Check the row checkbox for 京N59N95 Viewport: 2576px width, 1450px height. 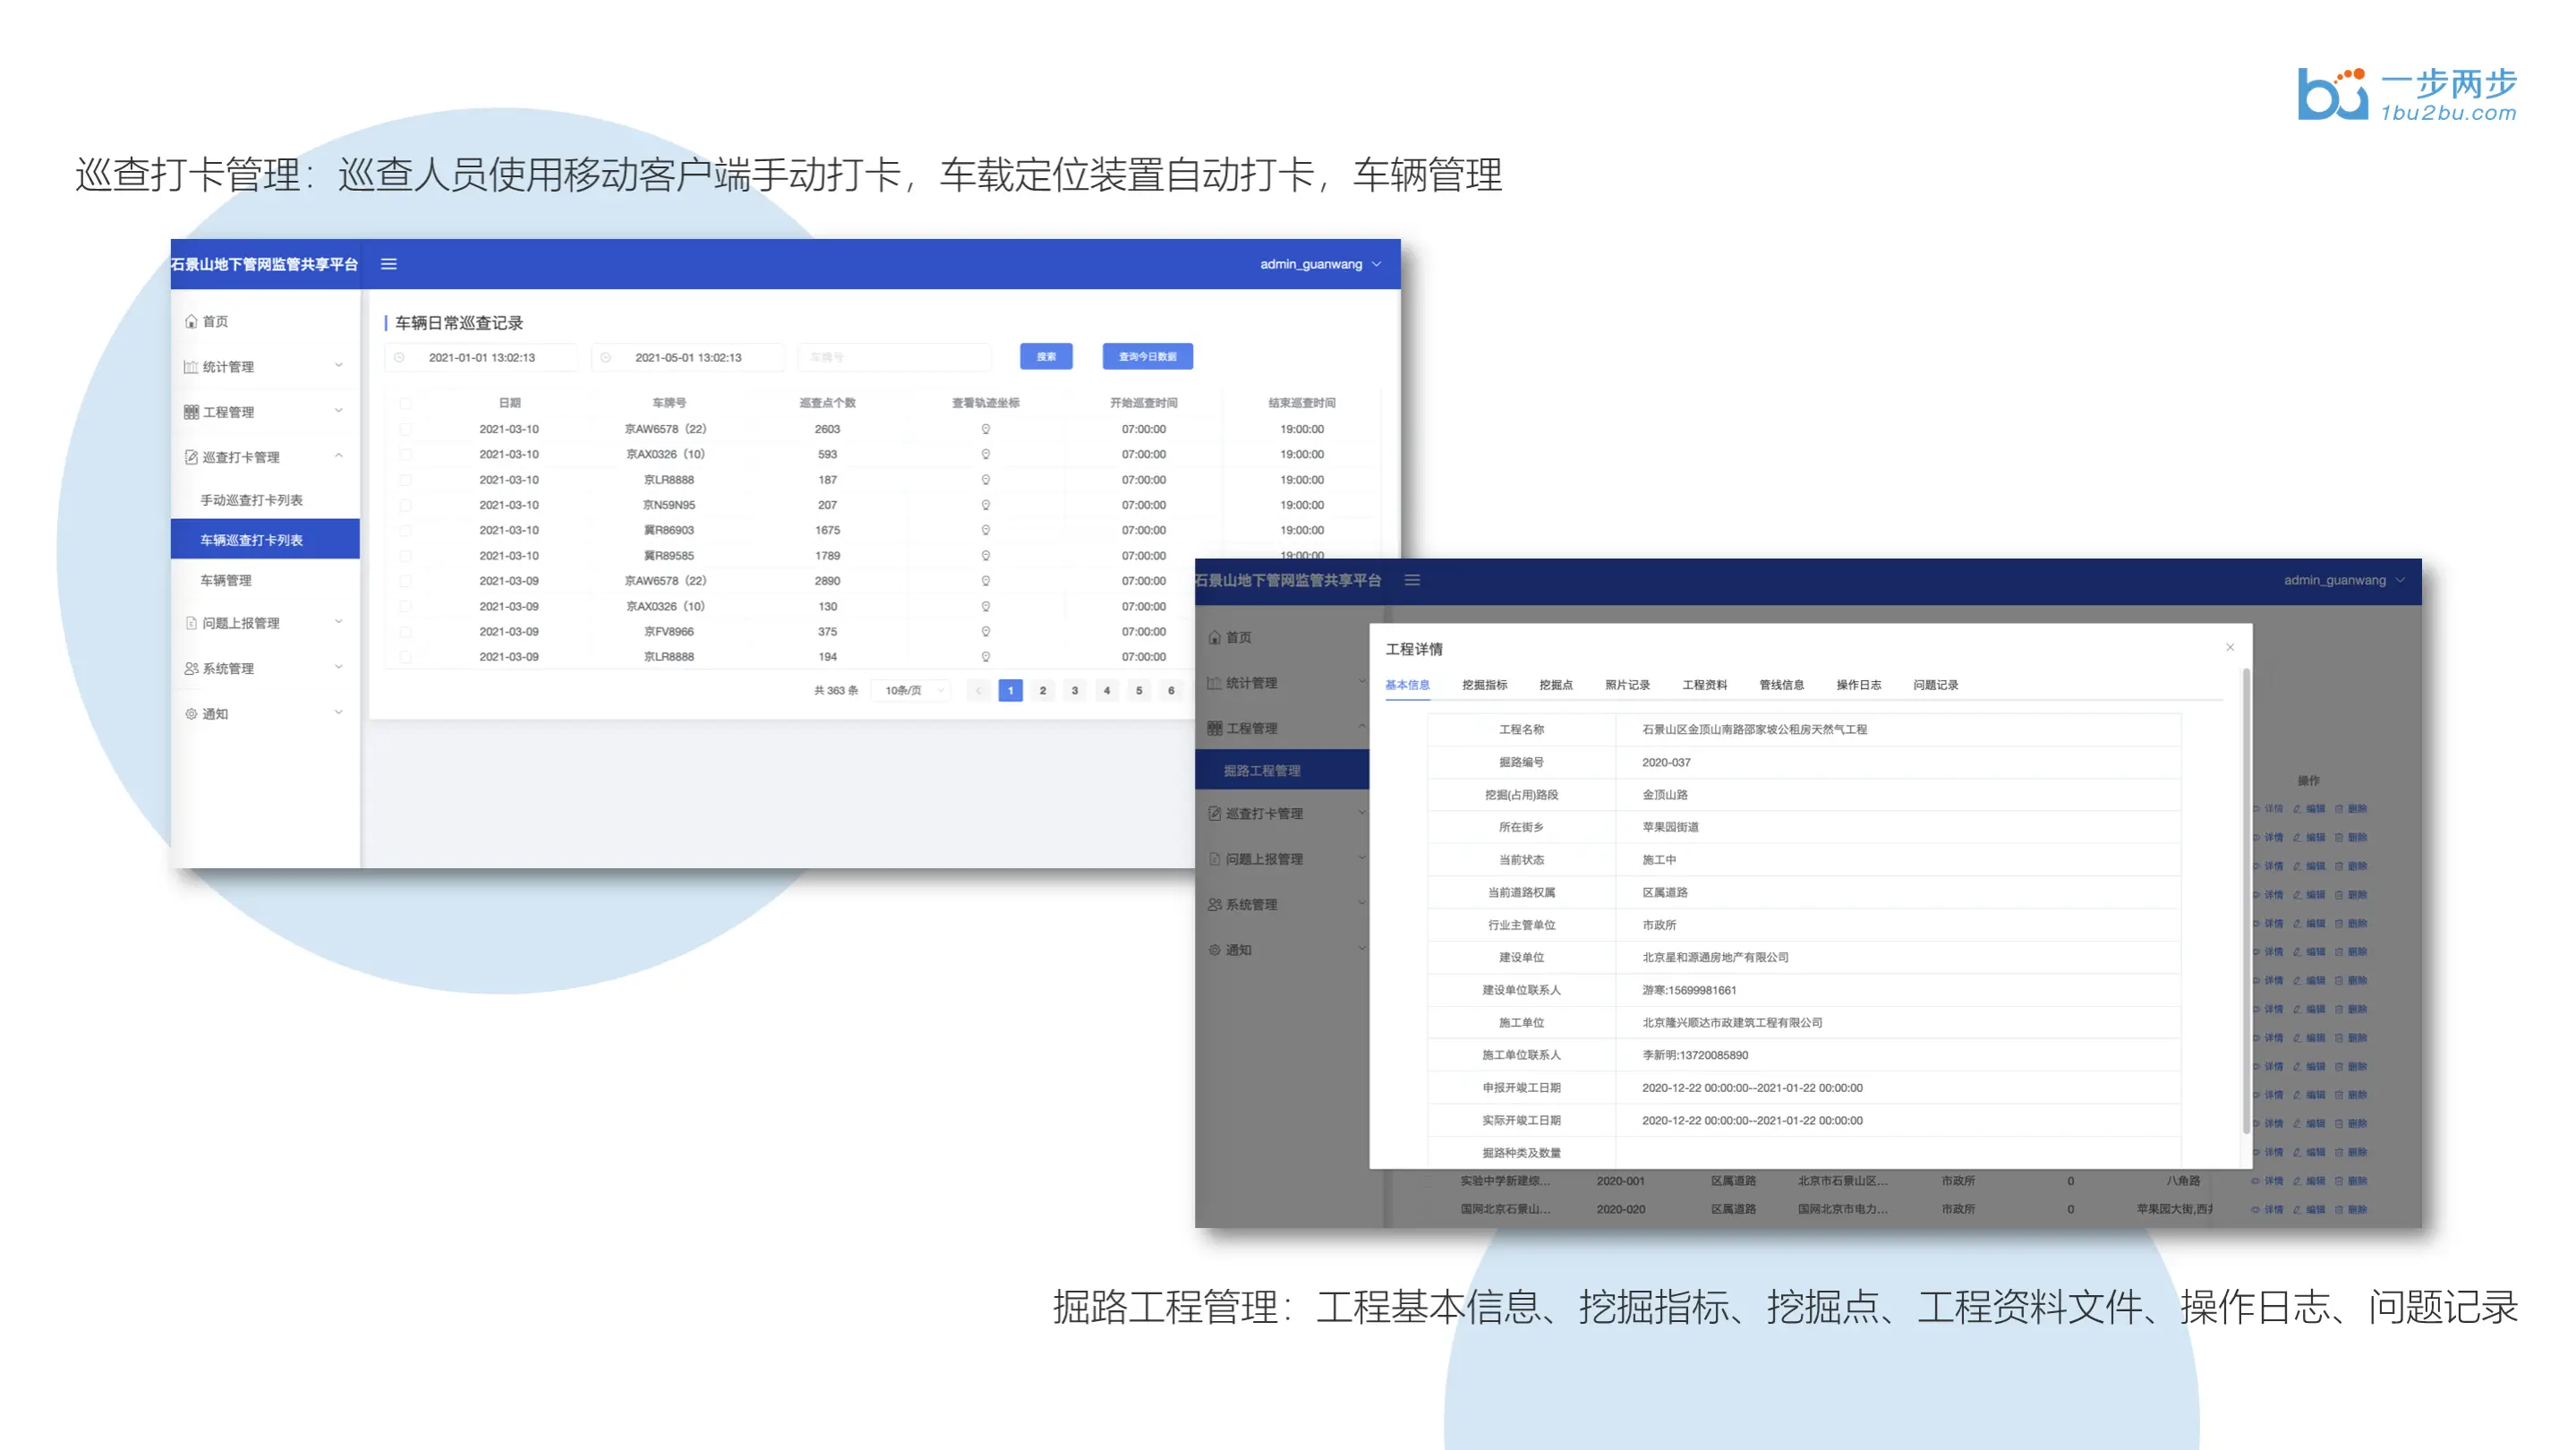405,505
